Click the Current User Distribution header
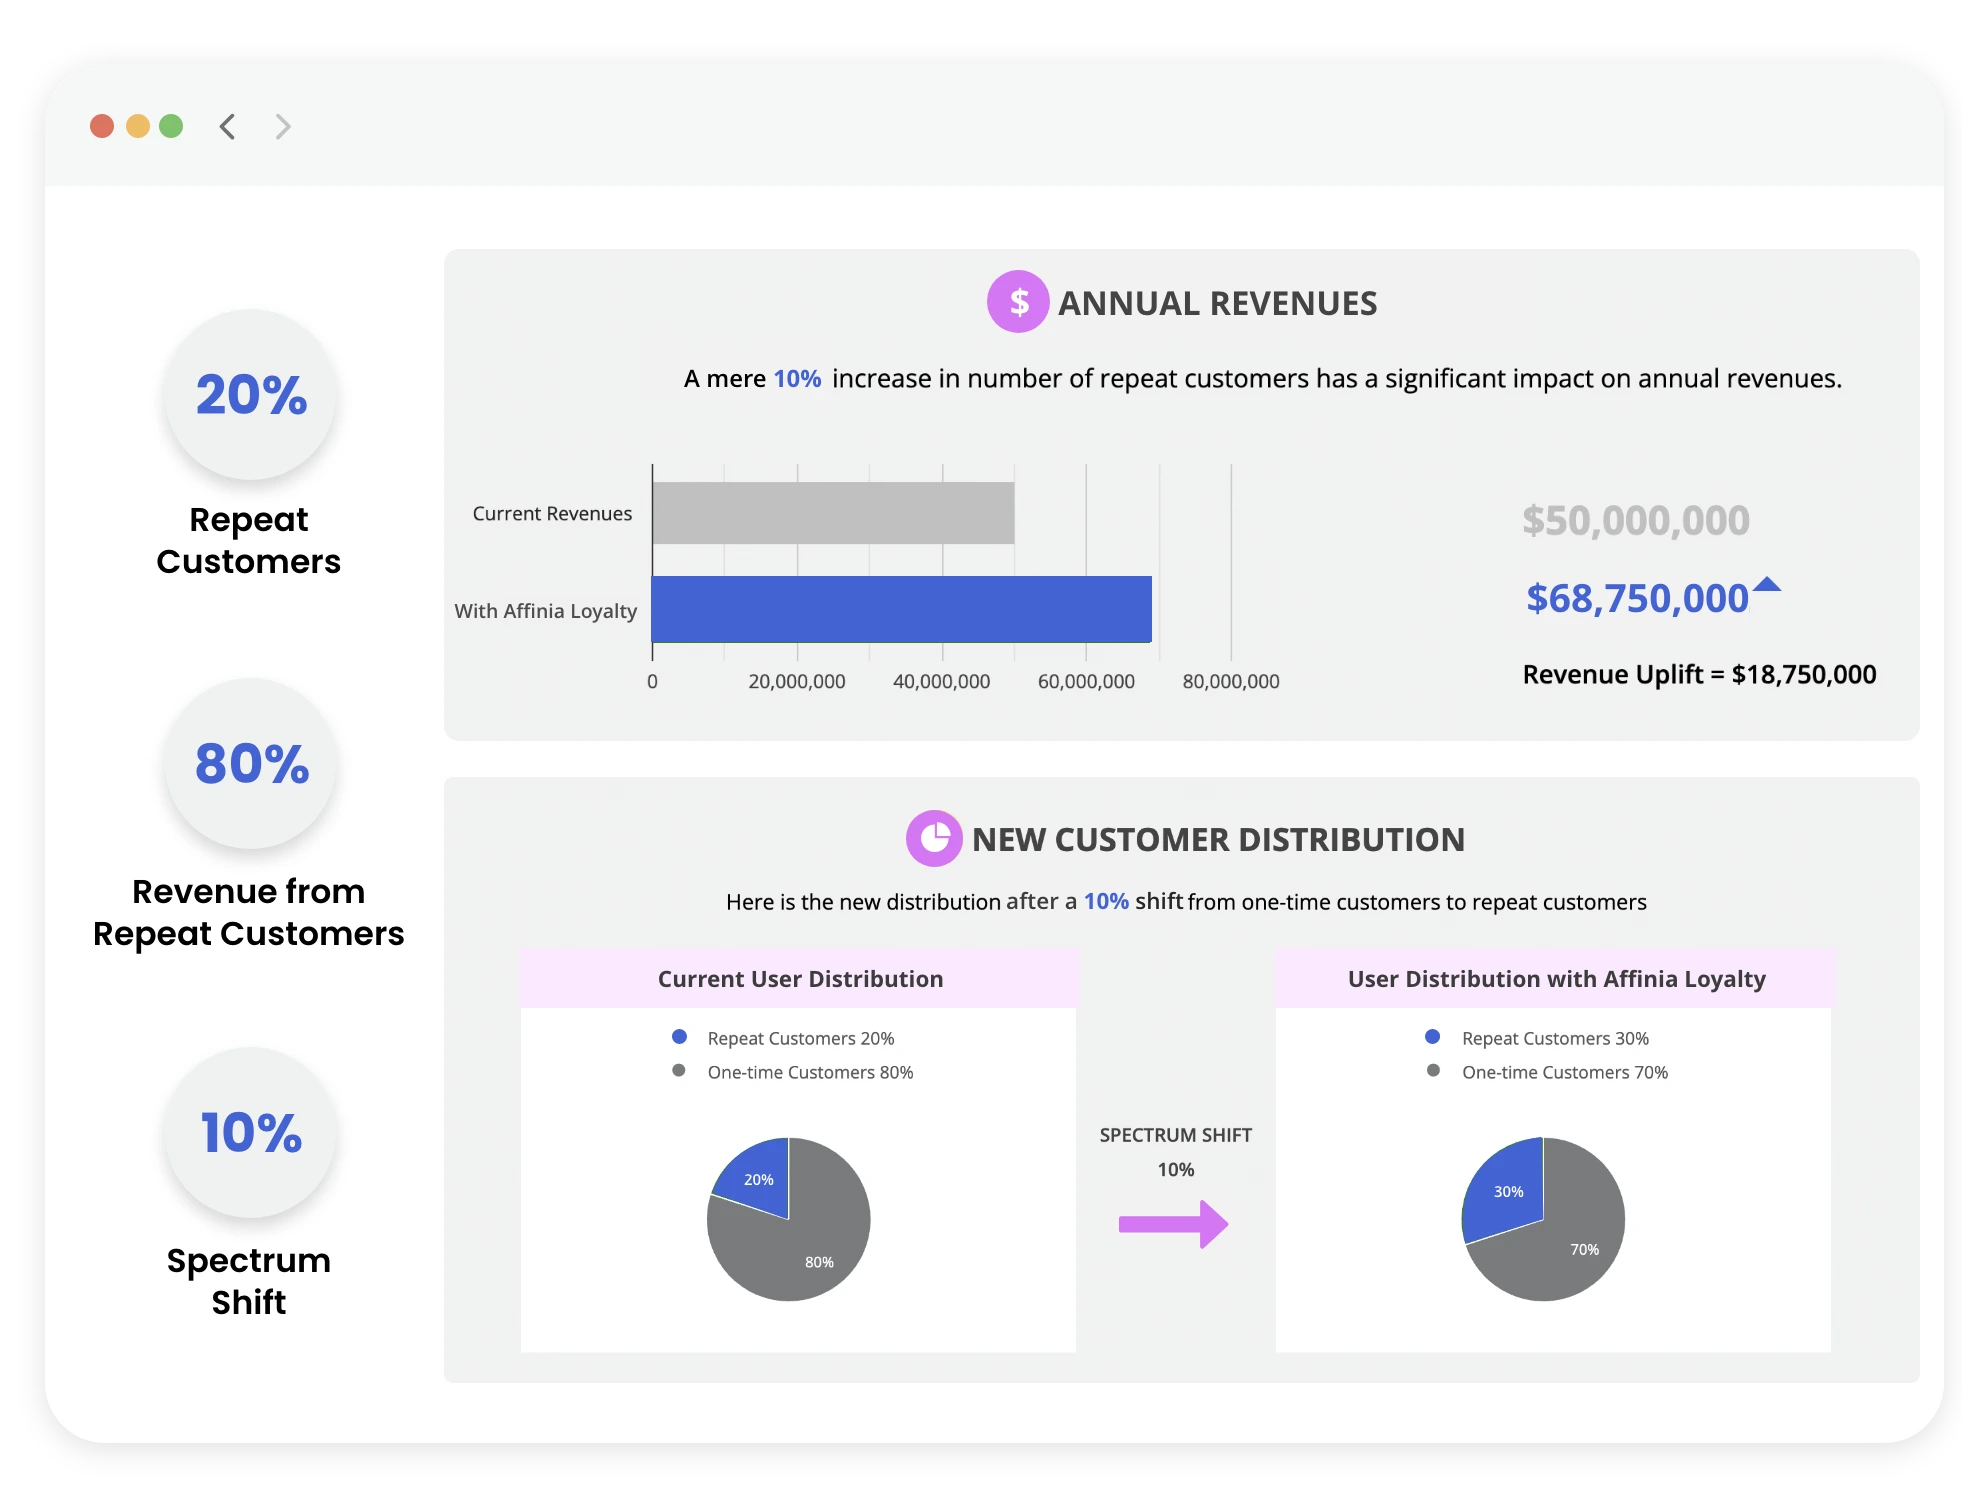Screen dimensions: 1962x1506 [x=800, y=979]
